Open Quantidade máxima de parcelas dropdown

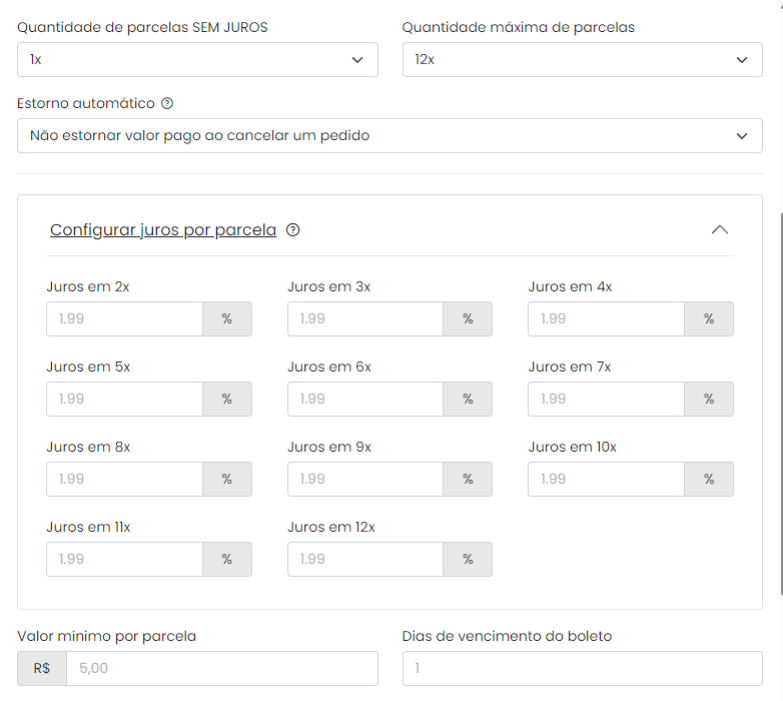[x=582, y=60]
